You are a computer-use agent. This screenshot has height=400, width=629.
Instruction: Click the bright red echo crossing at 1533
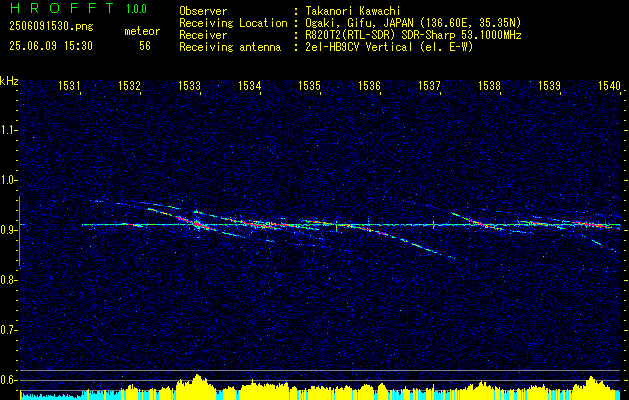197,224
